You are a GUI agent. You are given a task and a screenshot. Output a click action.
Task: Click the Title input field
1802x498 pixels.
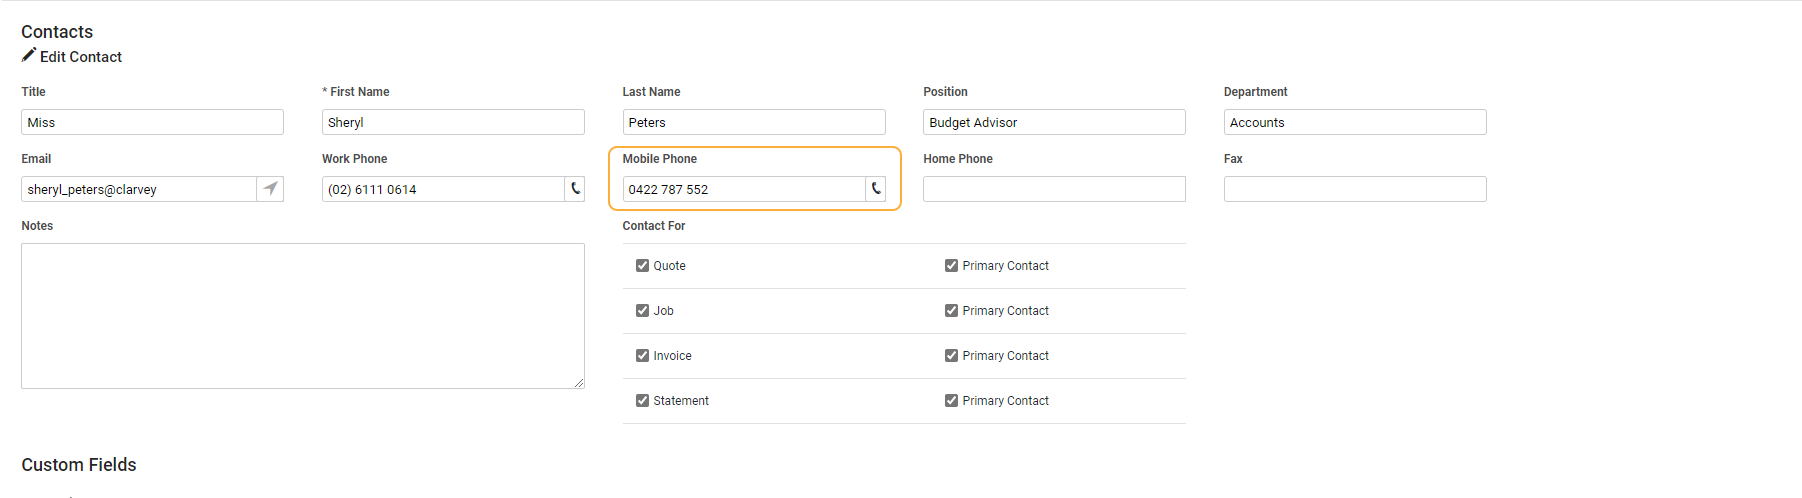[152, 122]
